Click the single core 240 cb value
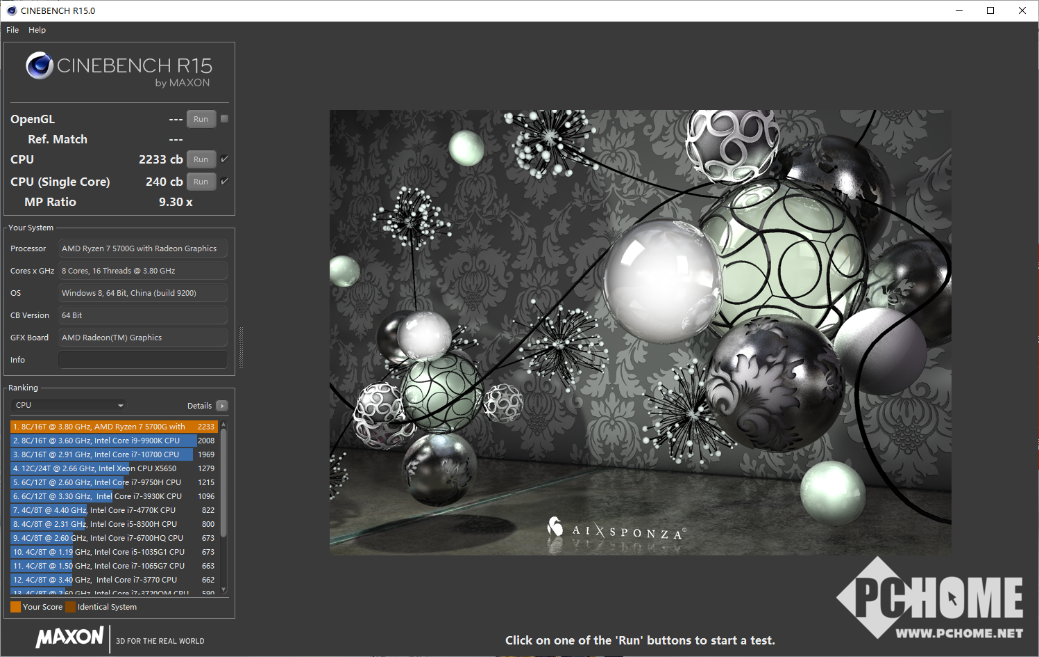Image resolution: width=1039 pixels, height=657 pixels. tap(164, 181)
